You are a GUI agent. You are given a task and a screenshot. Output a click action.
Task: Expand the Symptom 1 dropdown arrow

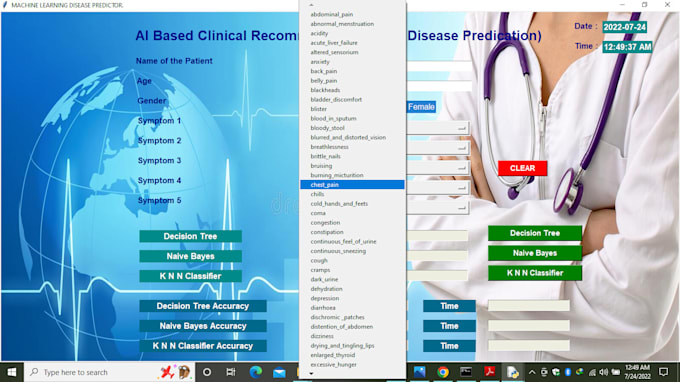pyautogui.click(x=462, y=128)
